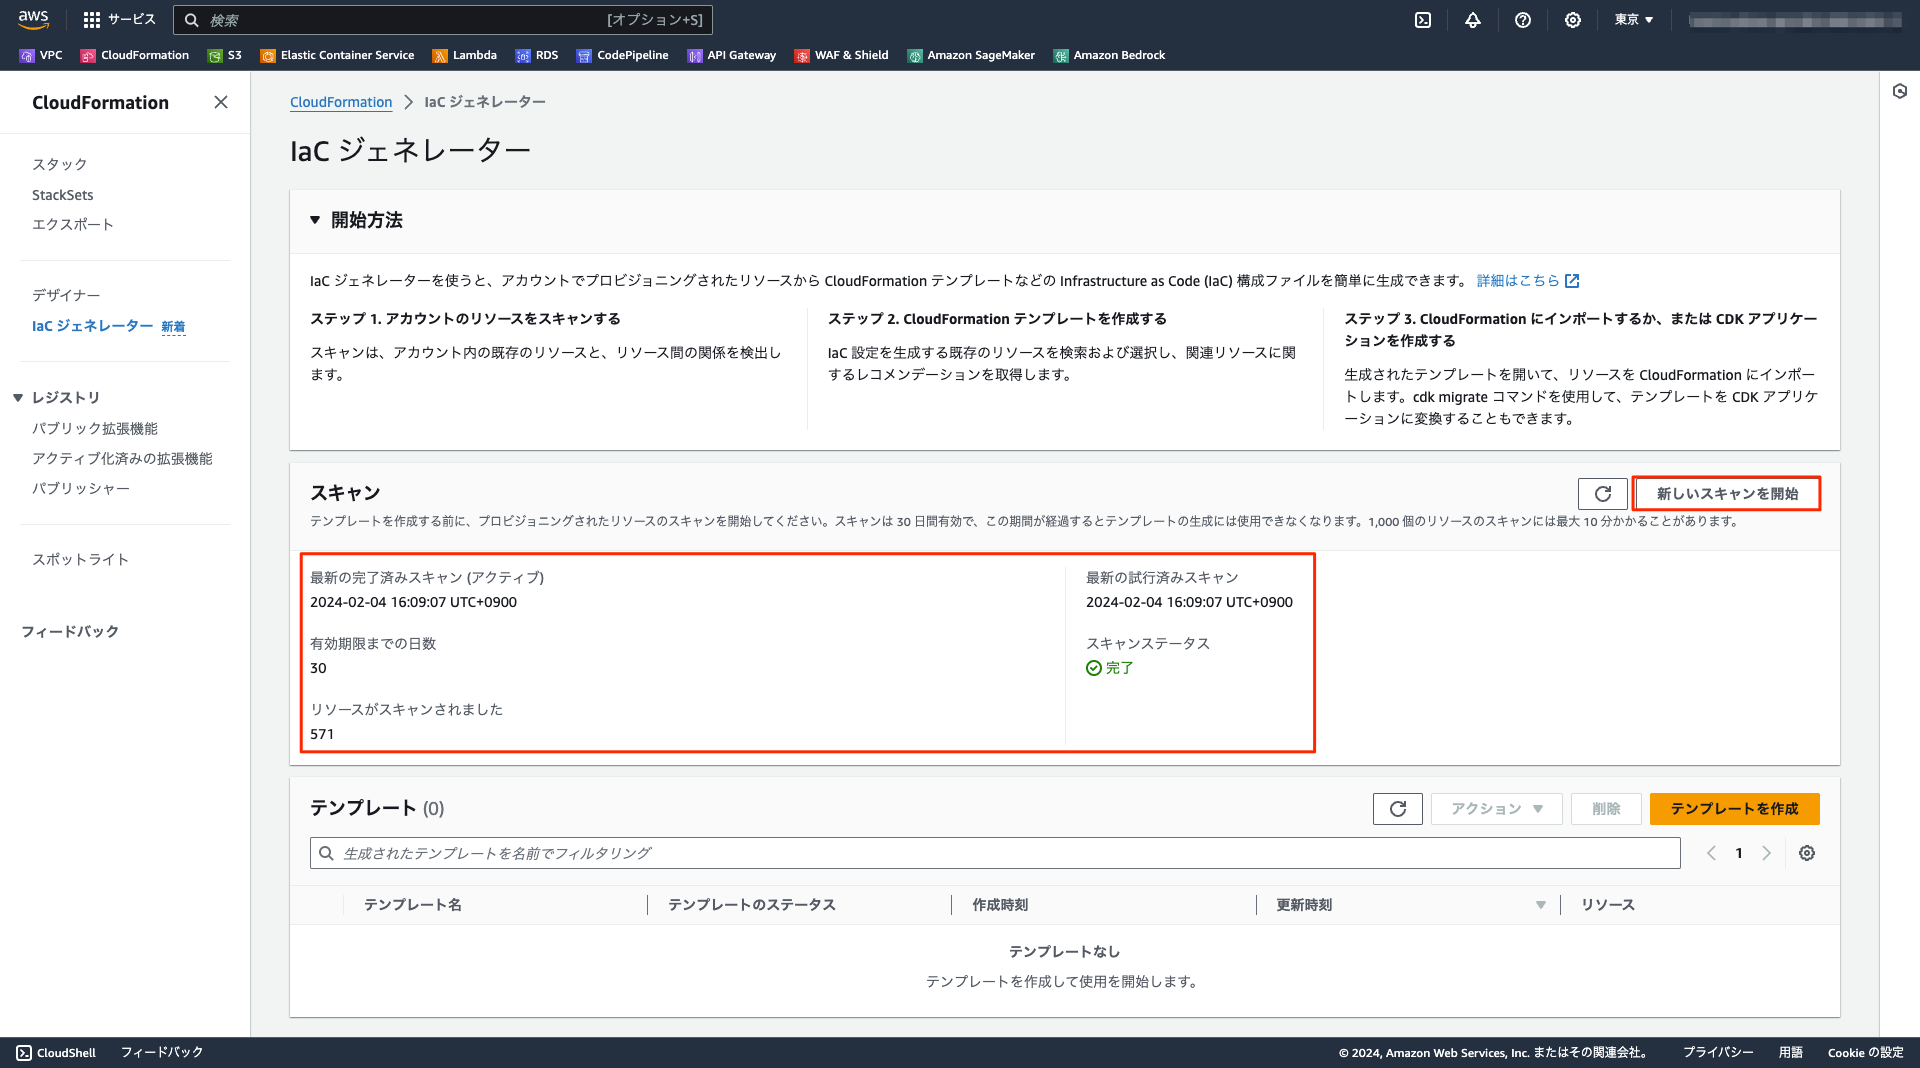Open the サービス grid menu
The image size is (1920, 1068).
119,19
